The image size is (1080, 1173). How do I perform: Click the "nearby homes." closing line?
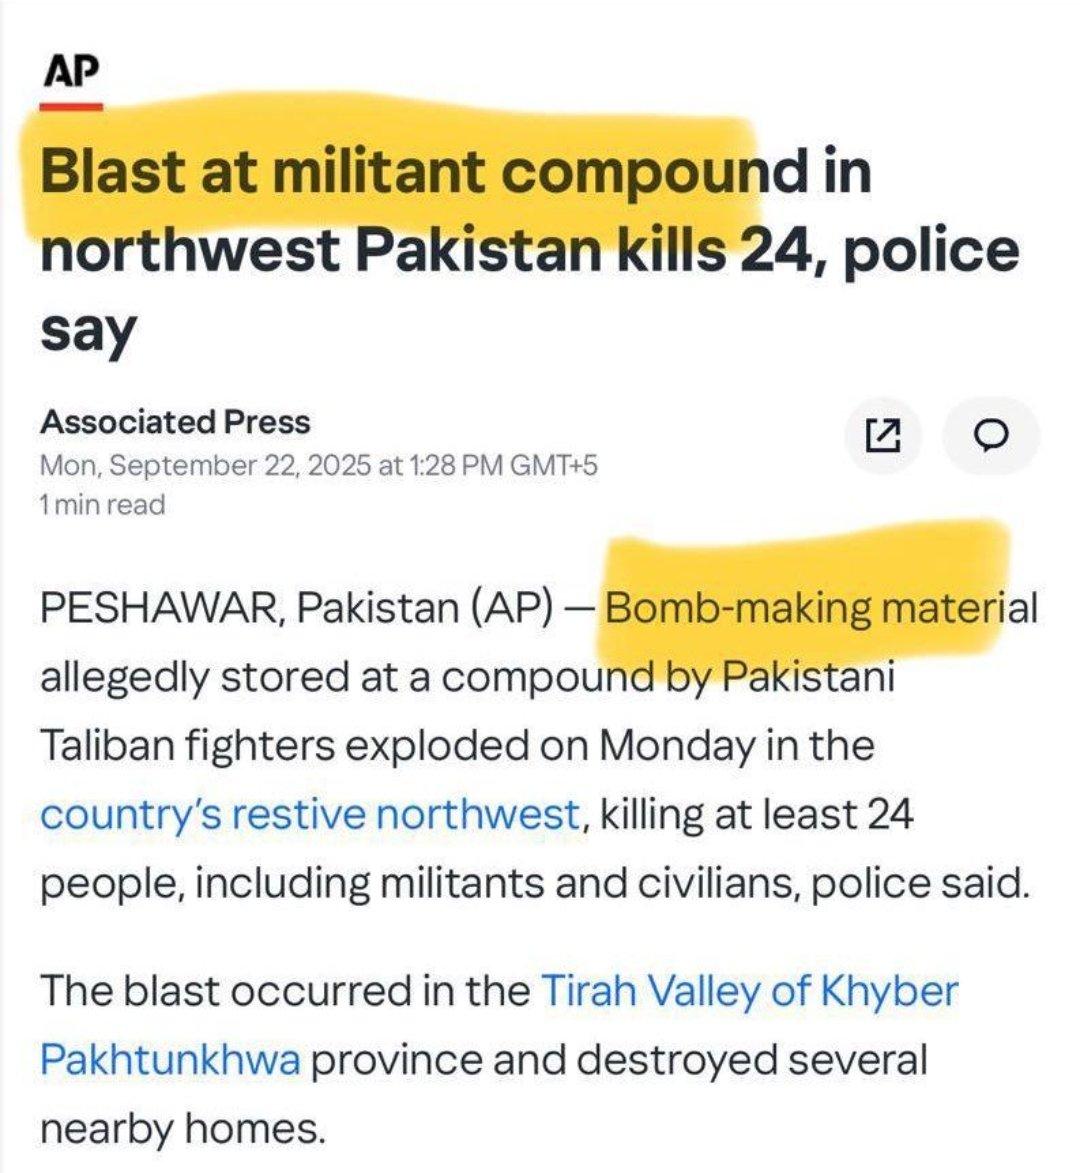[x=183, y=1130]
